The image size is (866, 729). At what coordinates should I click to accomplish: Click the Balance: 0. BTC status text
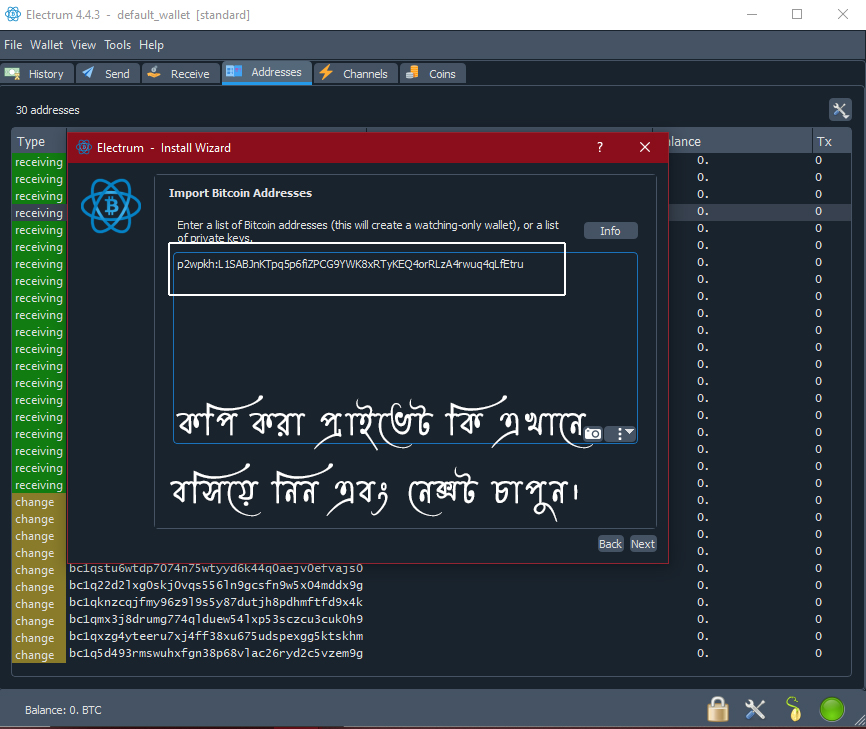click(x=63, y=710)
